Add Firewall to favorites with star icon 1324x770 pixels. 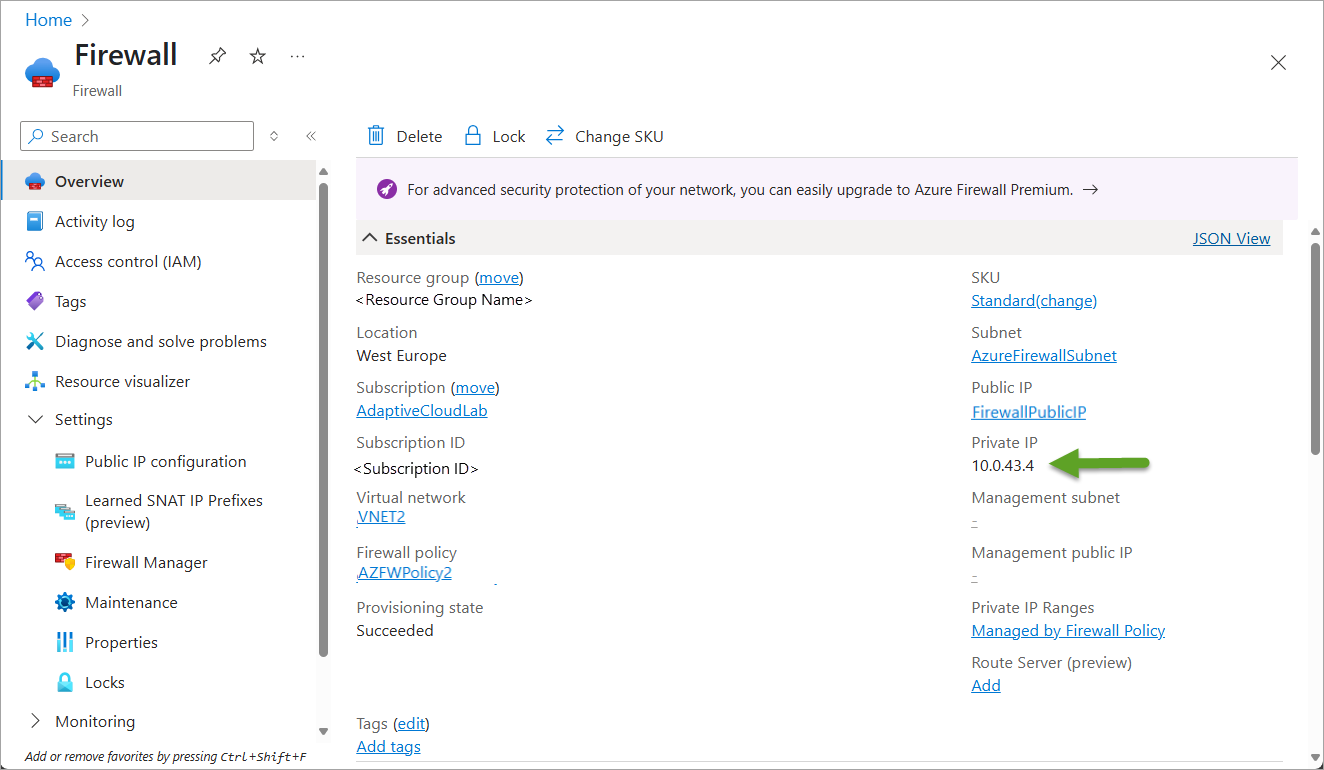(258, 57)
